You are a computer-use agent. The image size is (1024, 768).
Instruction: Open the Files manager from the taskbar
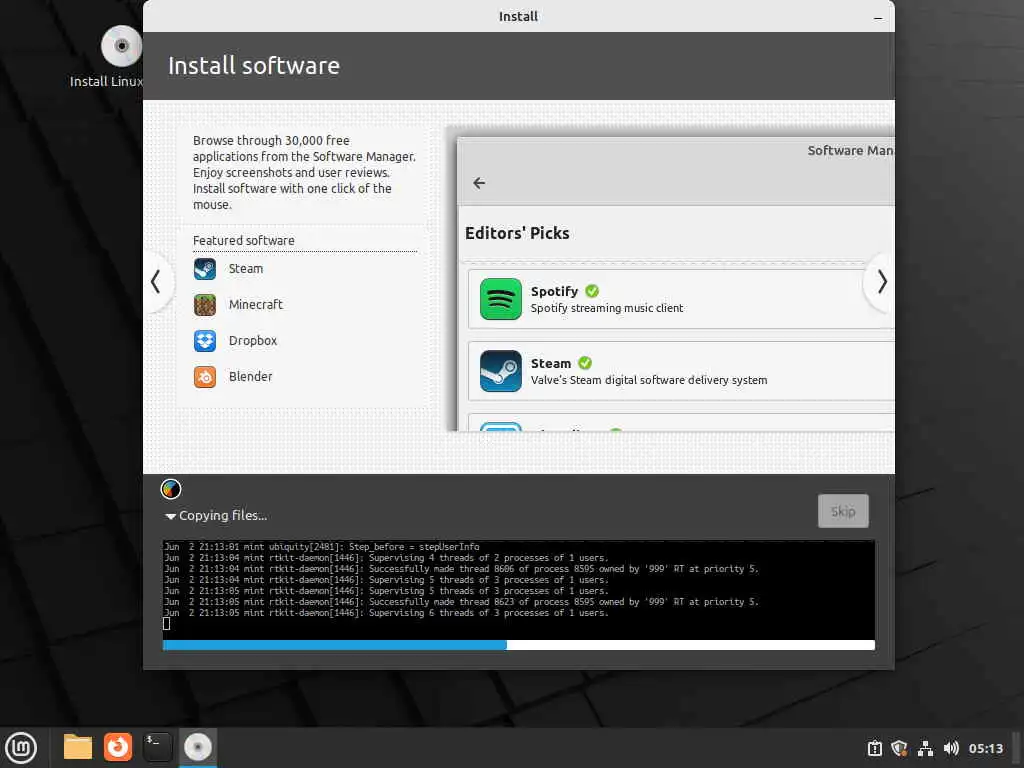78,747
